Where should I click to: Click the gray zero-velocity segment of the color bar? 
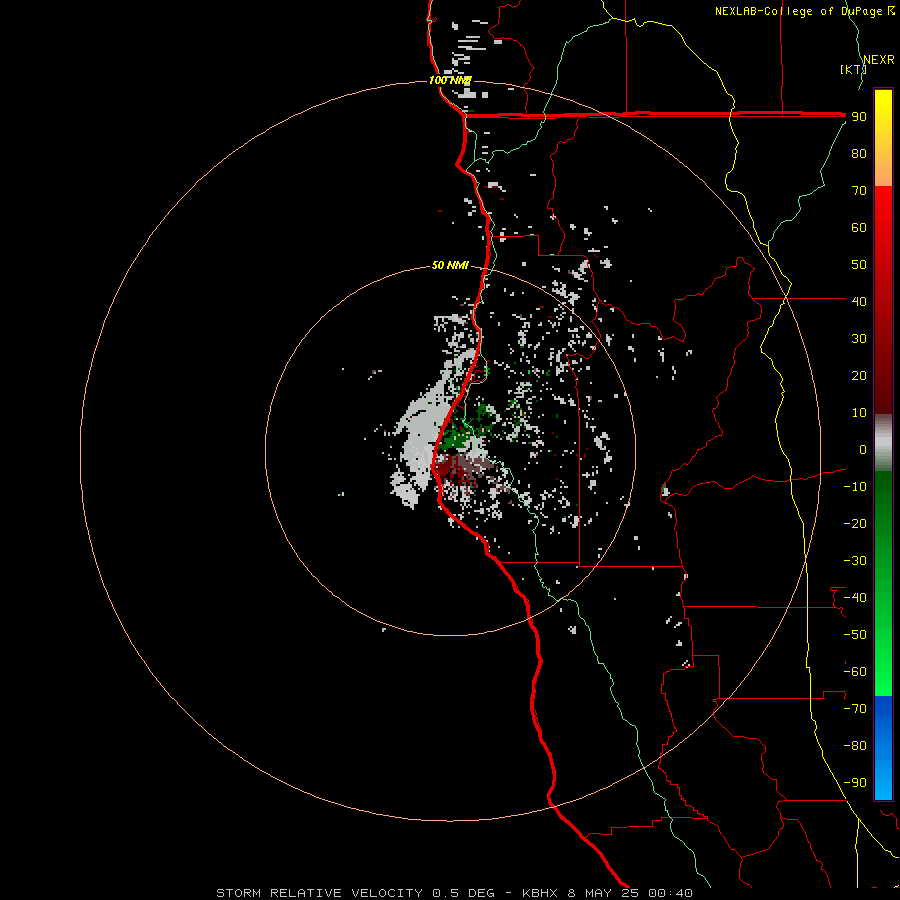coord(883,443)
